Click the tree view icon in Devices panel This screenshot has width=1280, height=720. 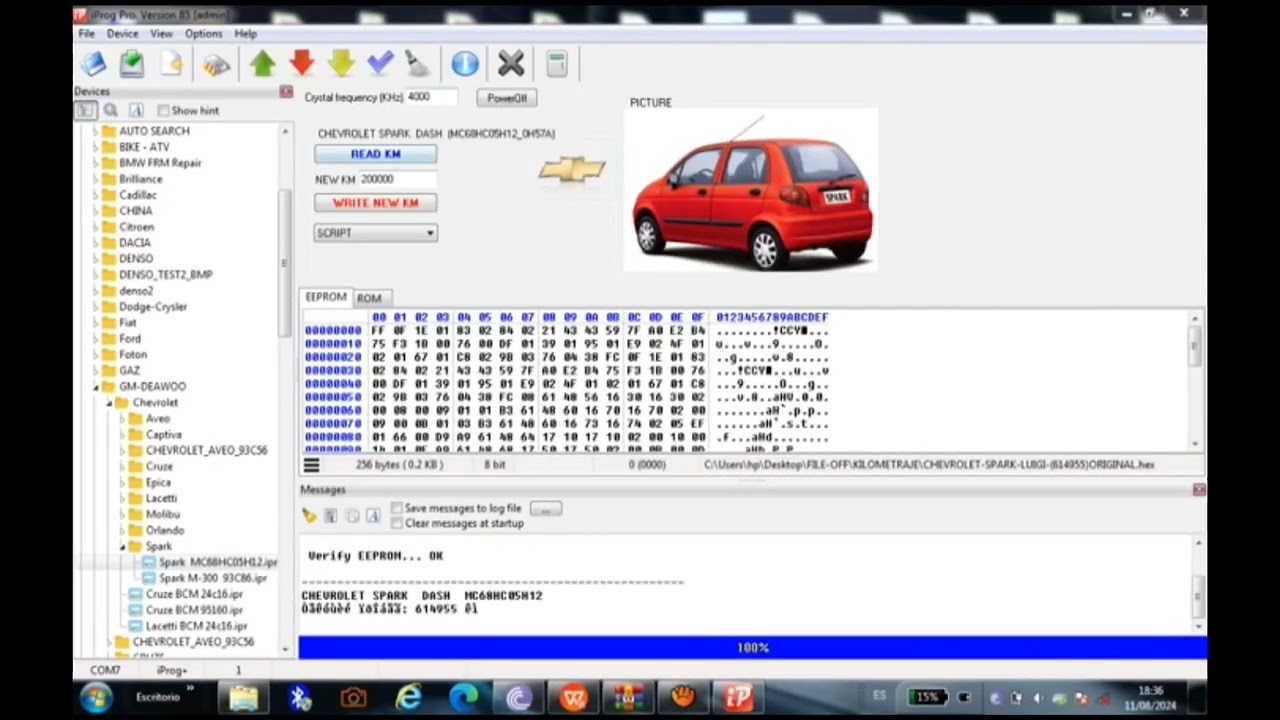pos(86,110)
